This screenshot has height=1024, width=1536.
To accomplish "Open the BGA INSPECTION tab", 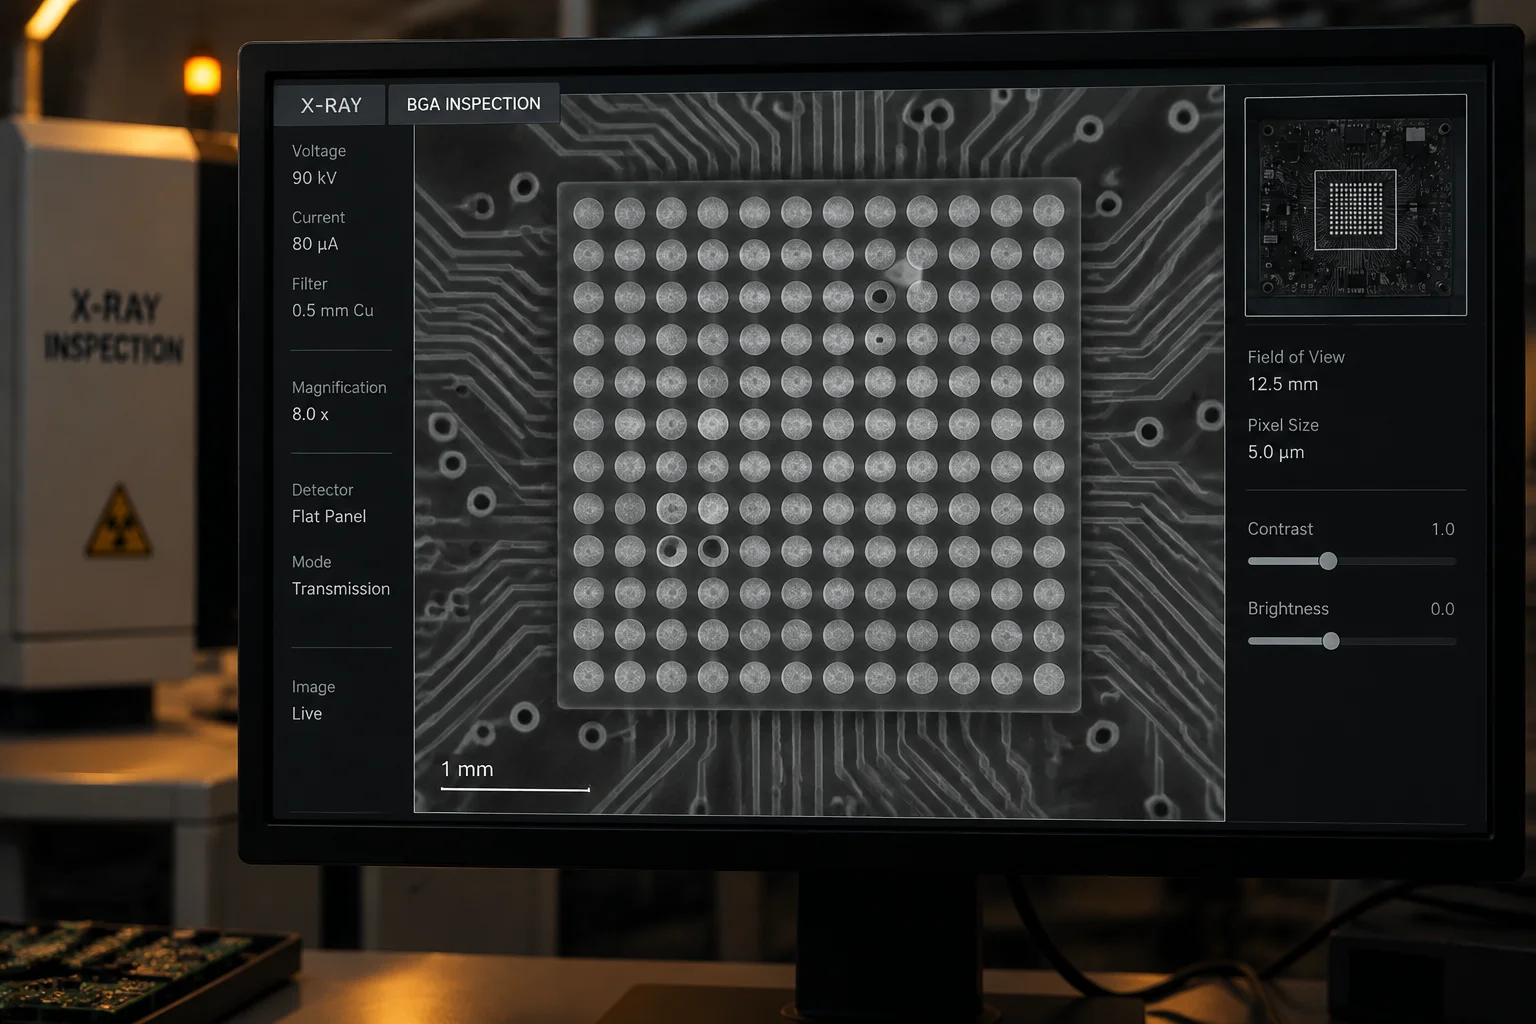I will pyautogui.click(x=474, y=104).
